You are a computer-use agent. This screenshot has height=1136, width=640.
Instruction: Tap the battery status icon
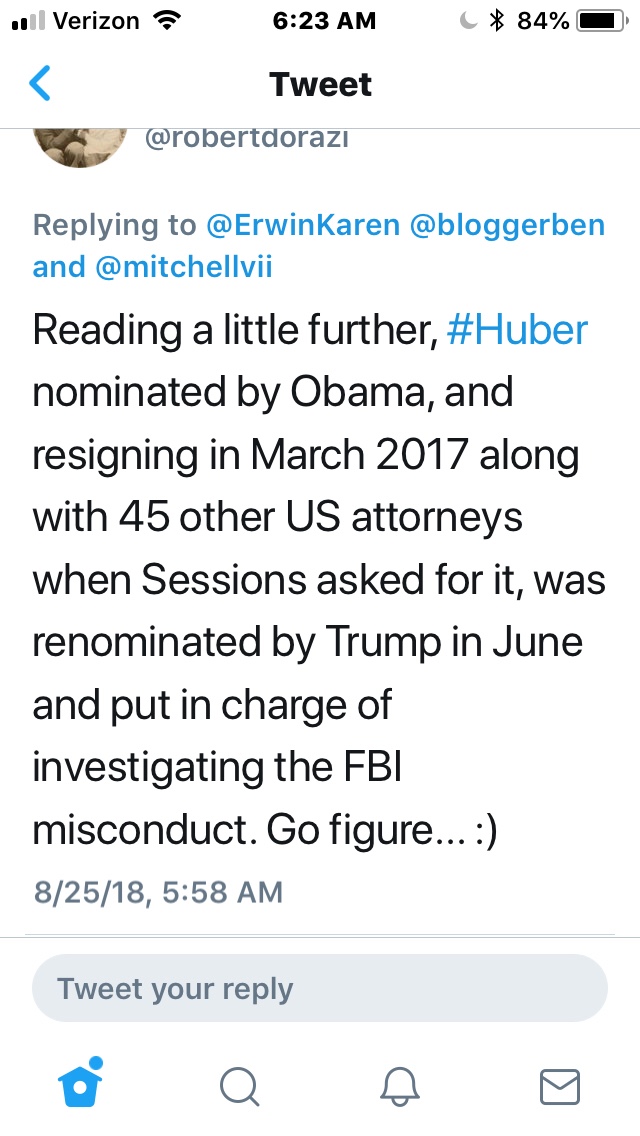599,20
